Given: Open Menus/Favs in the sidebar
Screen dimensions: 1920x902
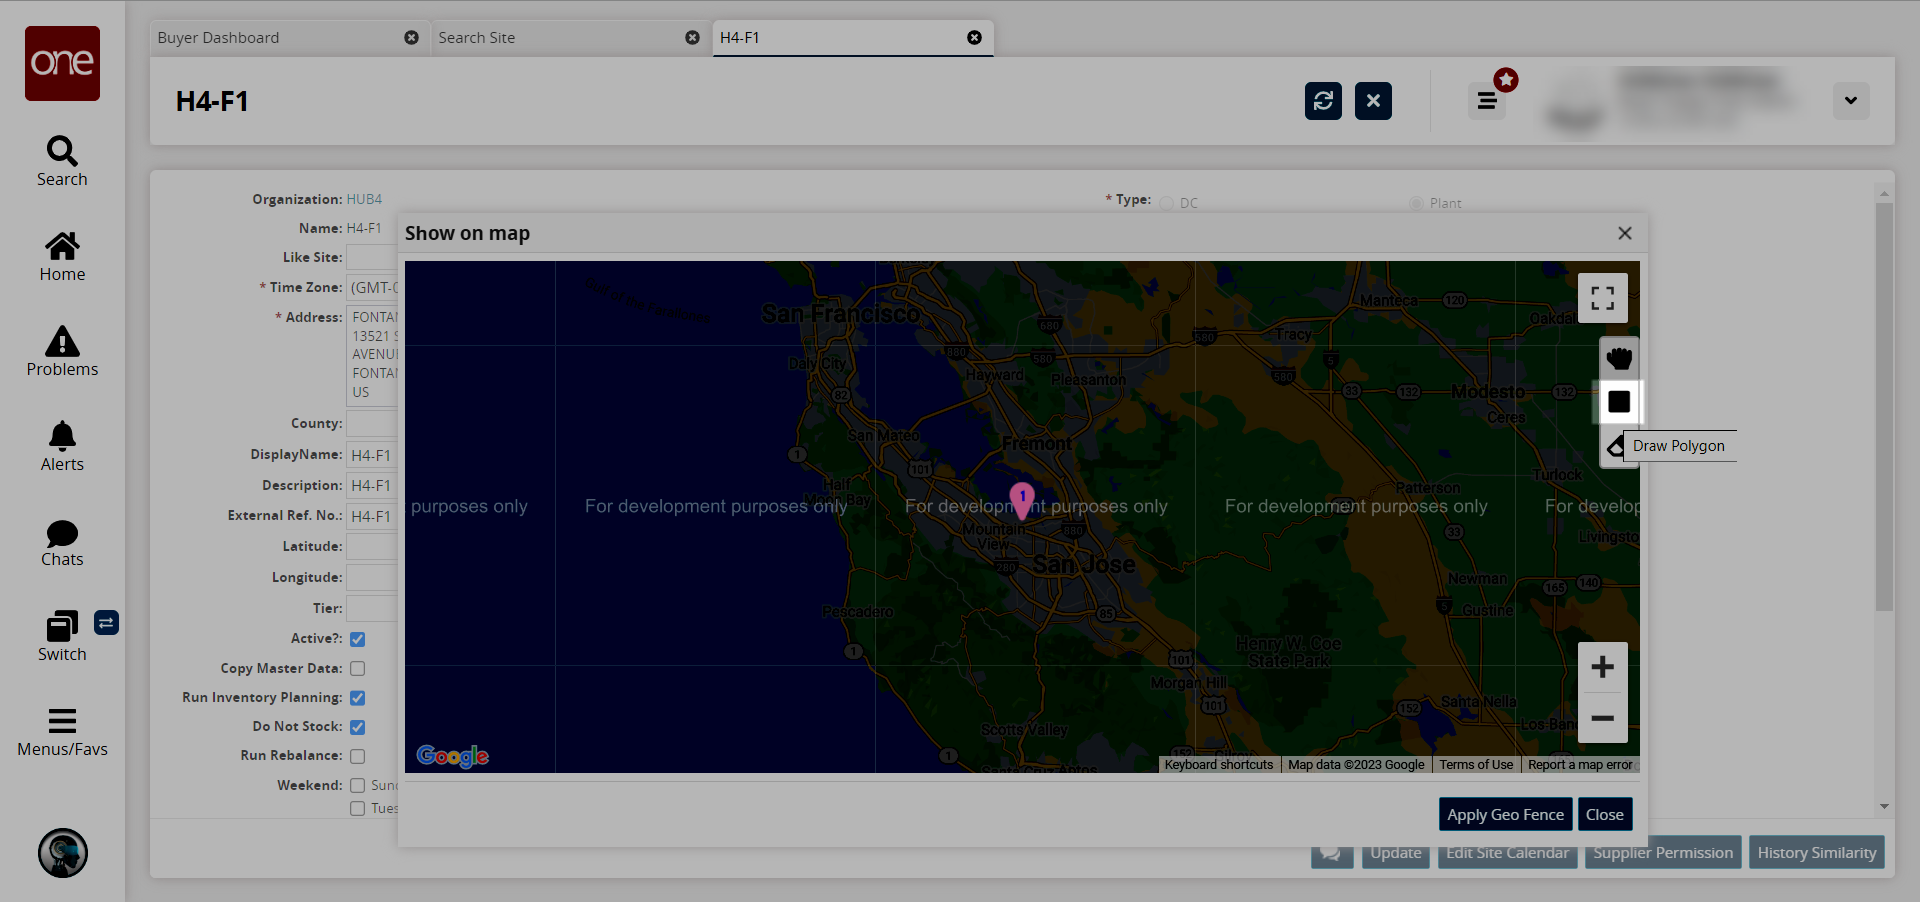Looking at the screenshot, I should click(62, 733).
